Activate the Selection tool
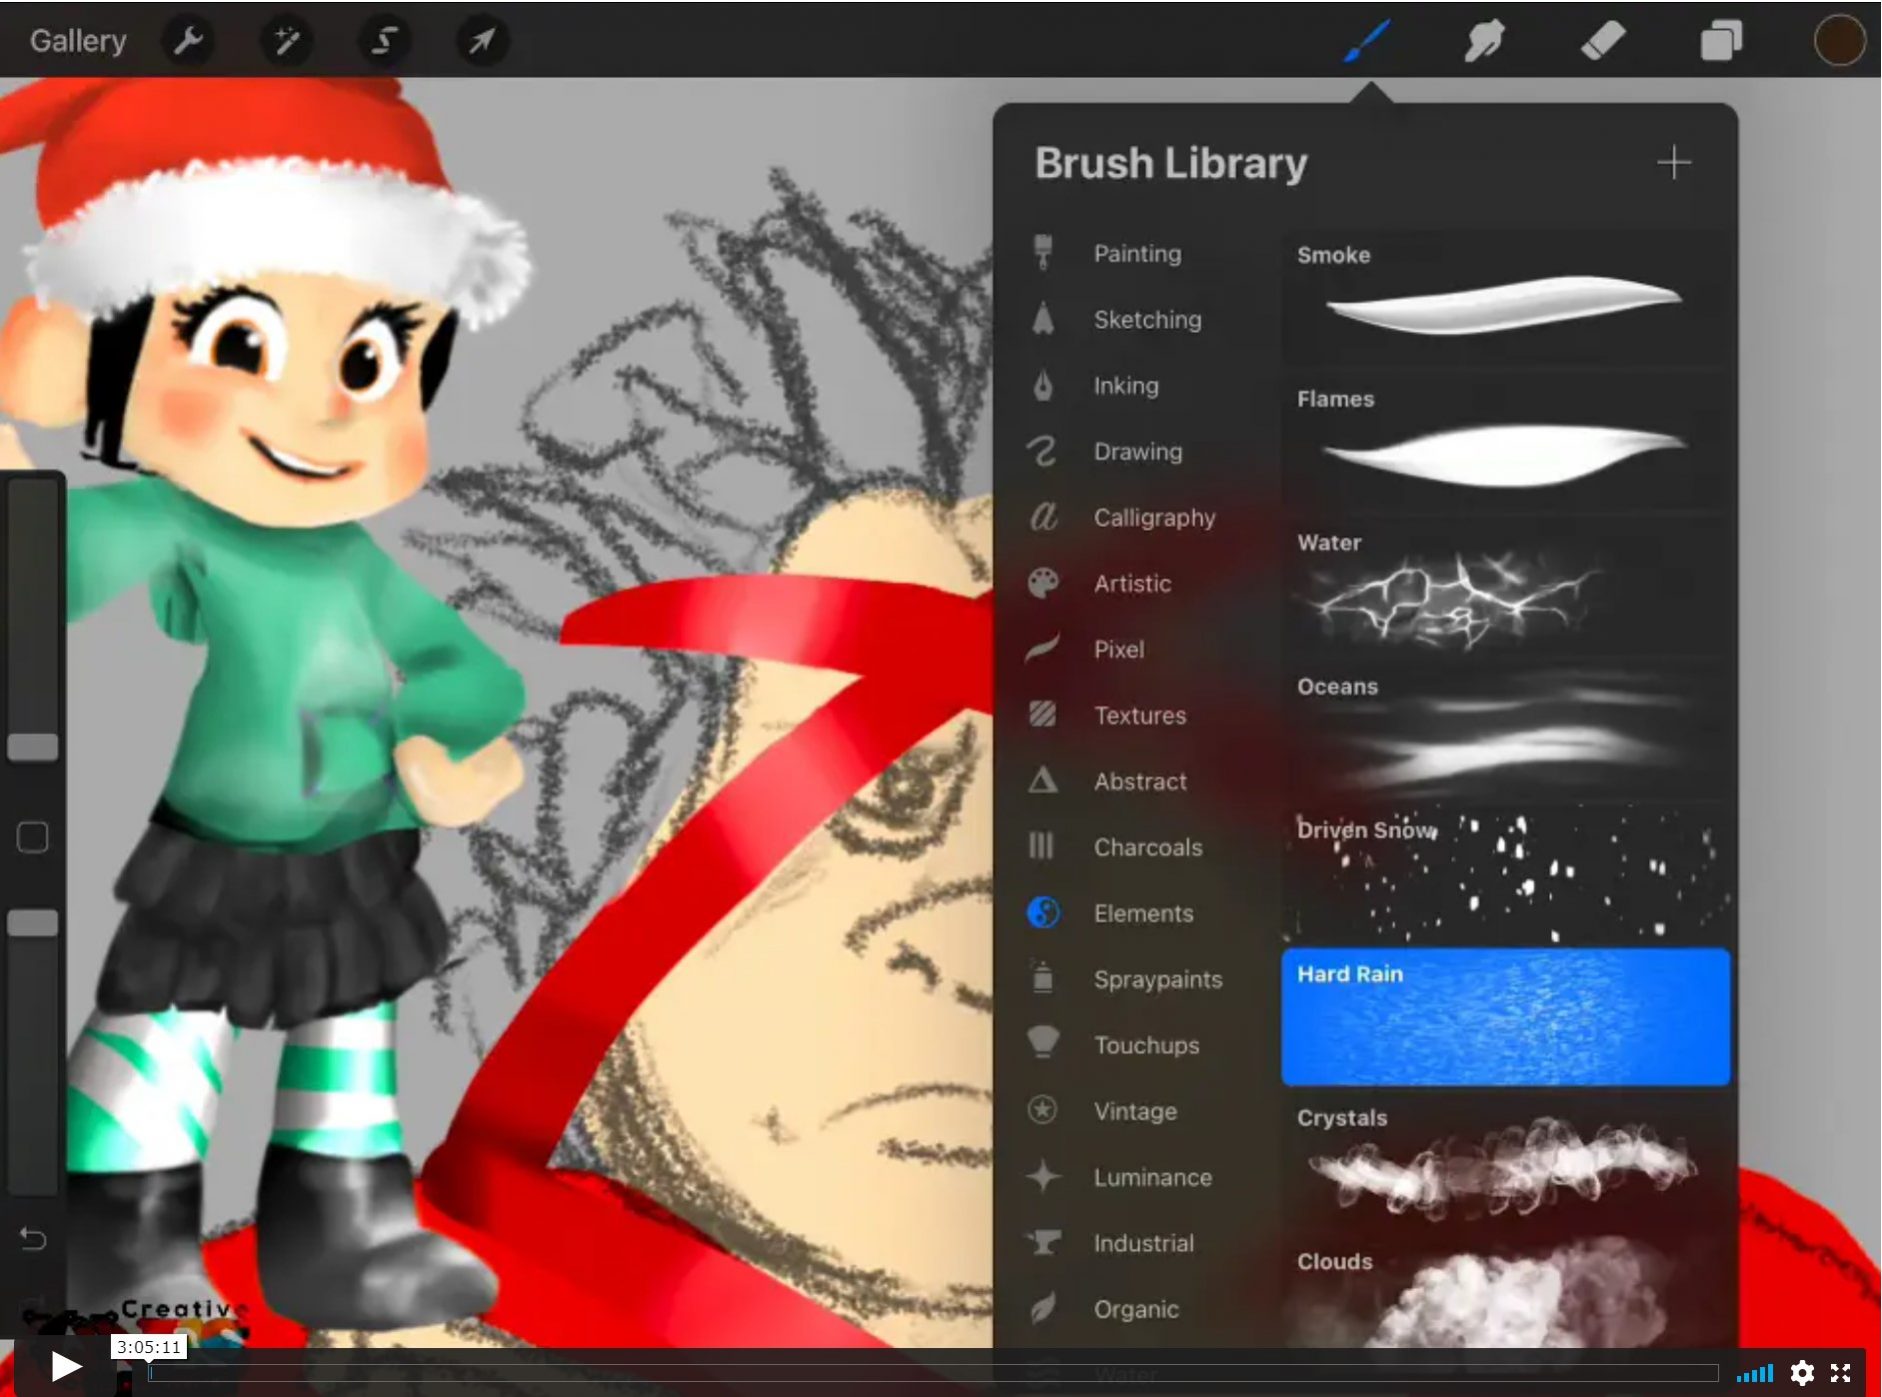Viewport: 1882px width, 1397px height. pyautogui.click(x=384, y=40)
